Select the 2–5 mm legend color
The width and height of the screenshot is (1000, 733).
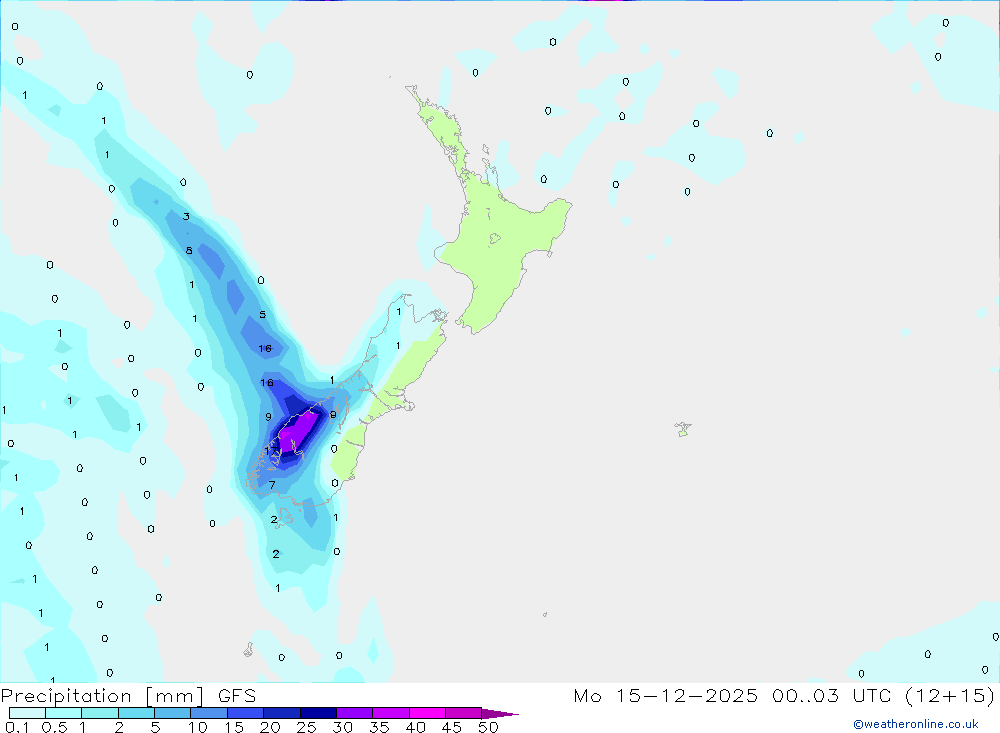tap(136, 713)
